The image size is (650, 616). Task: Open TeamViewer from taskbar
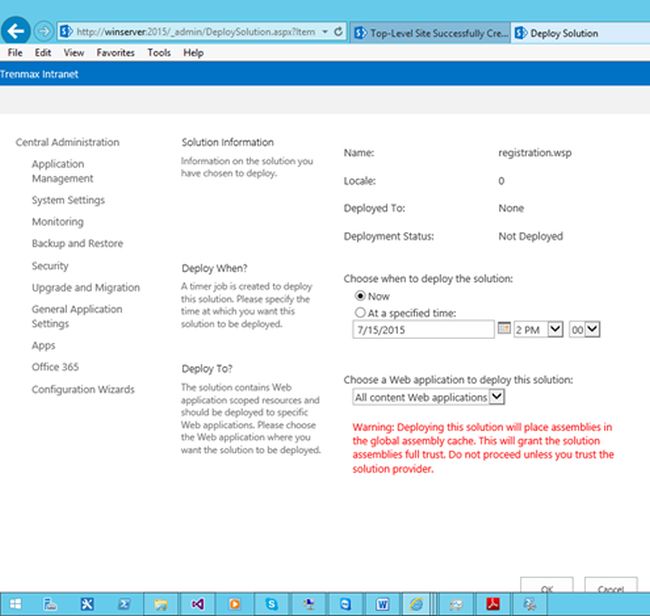[x=345, y=604]
